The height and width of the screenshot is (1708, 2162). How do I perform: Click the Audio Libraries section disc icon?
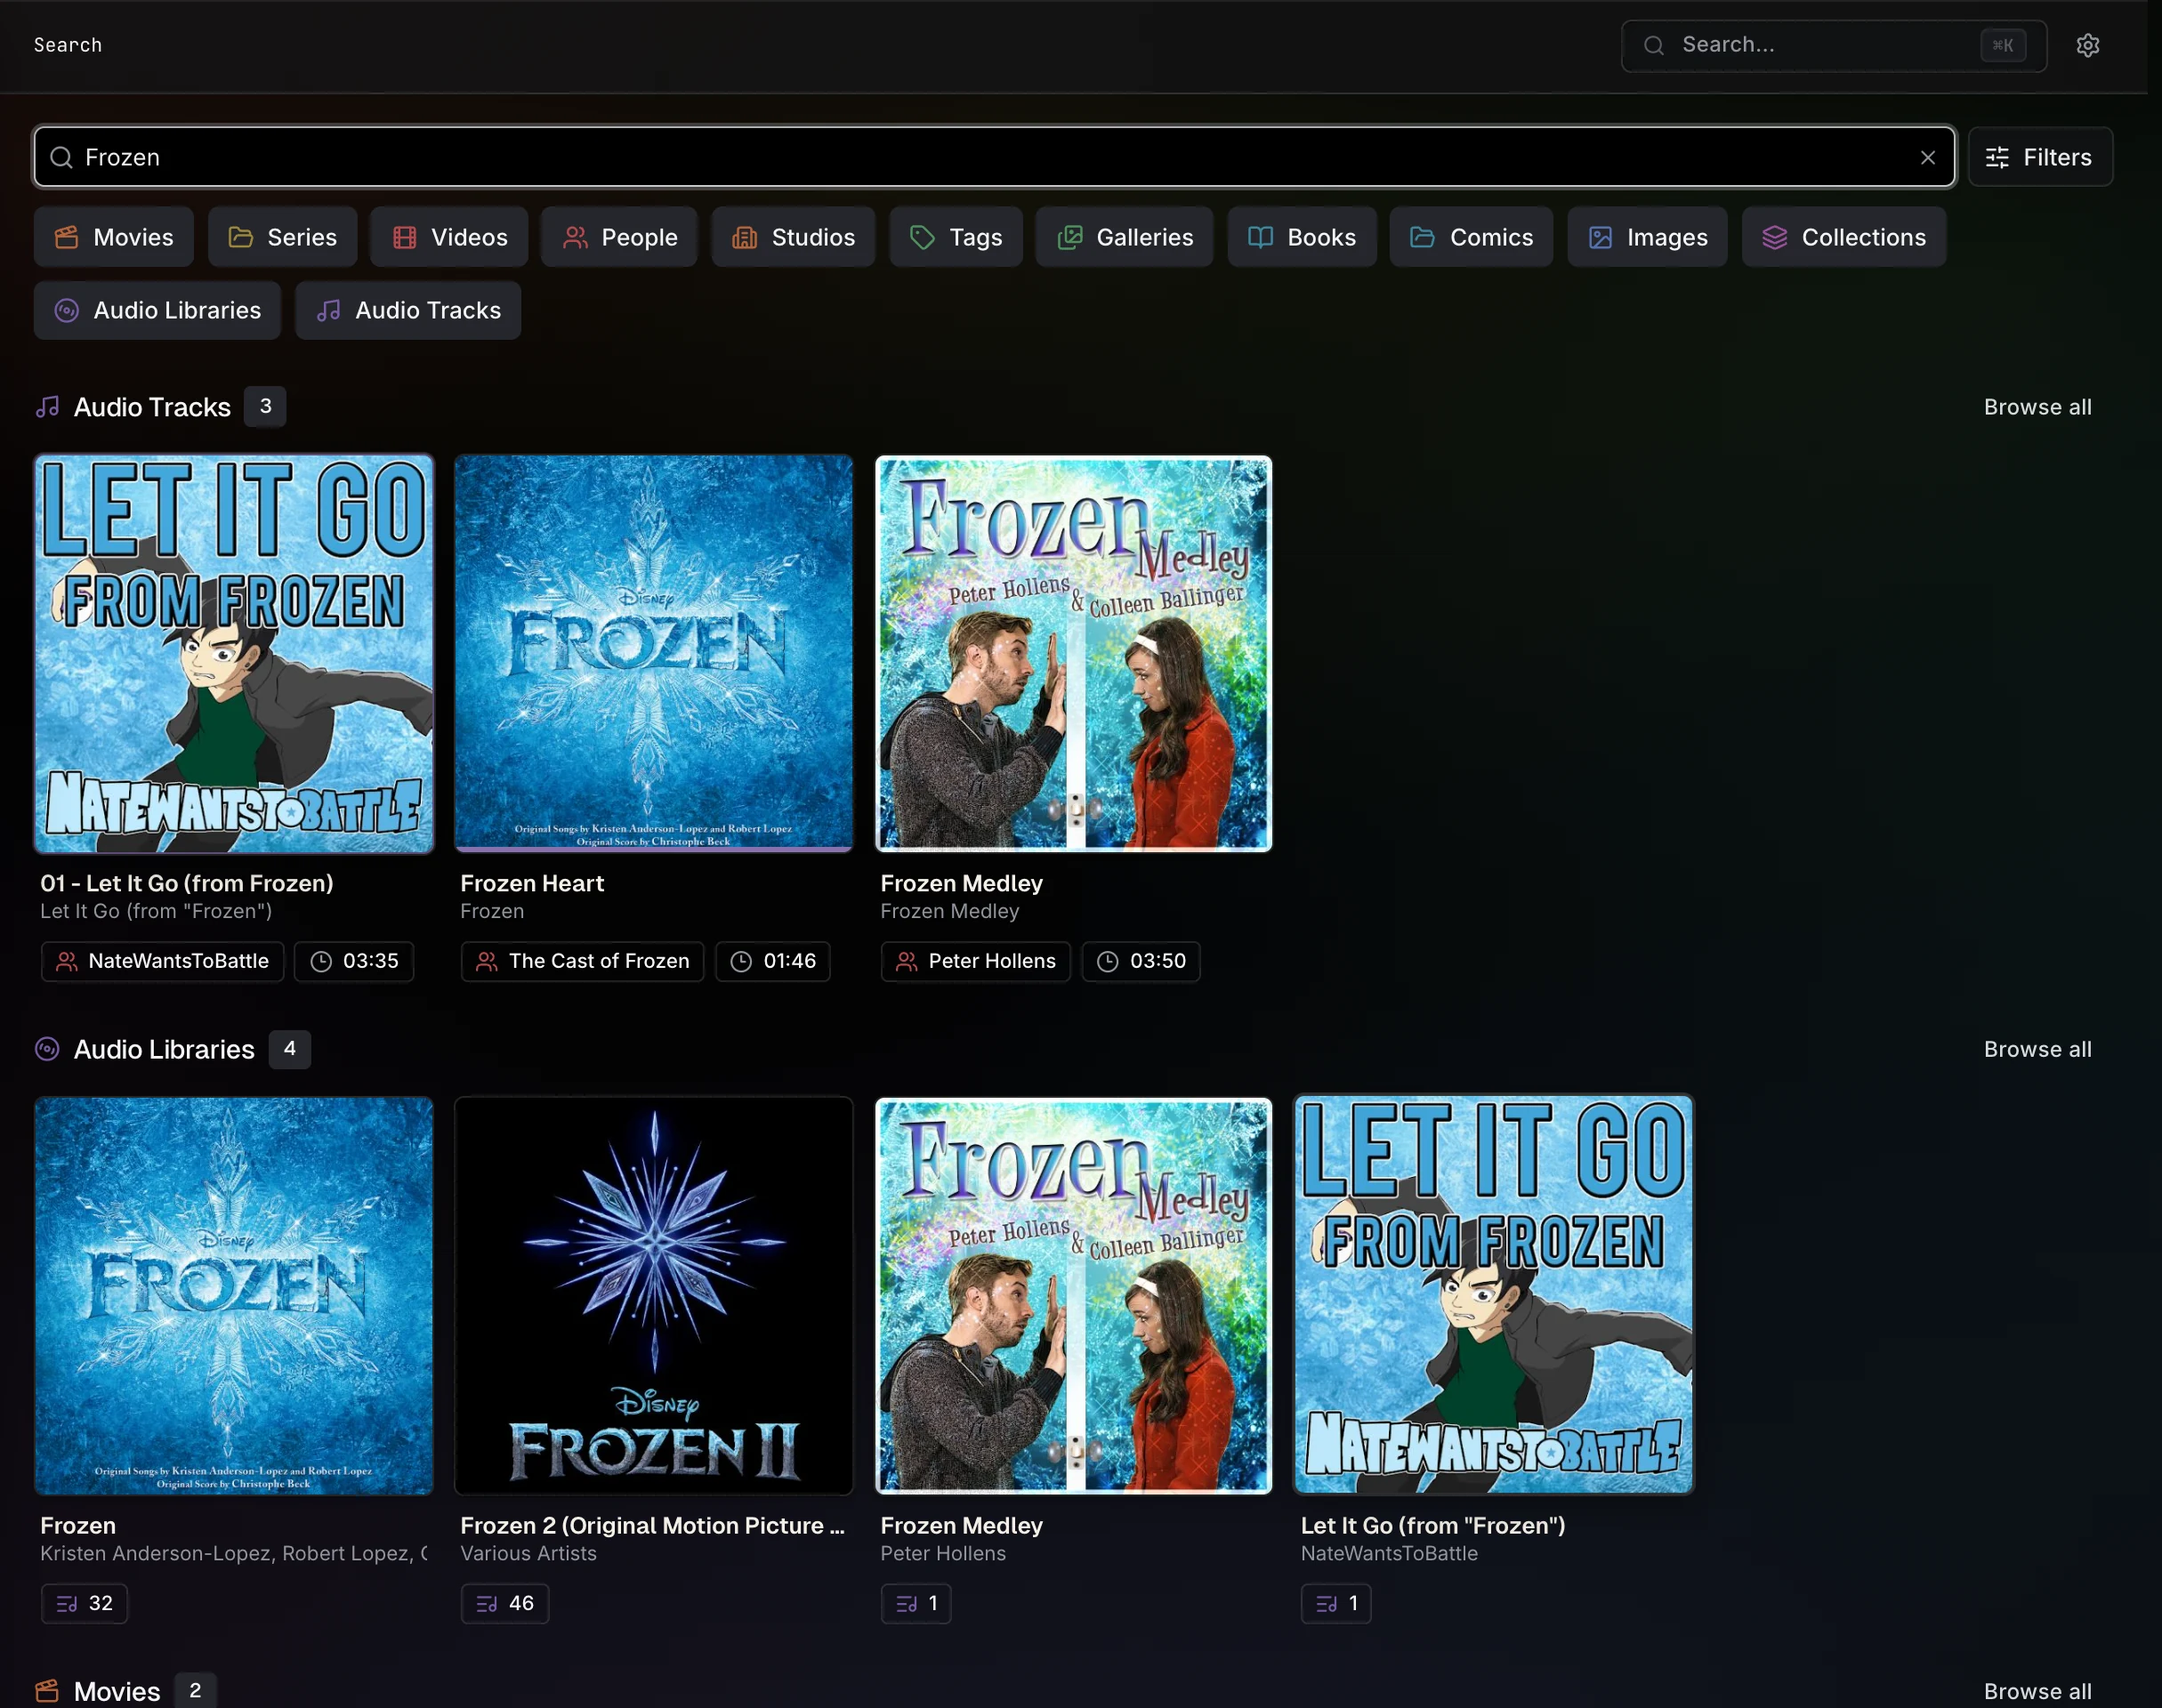(x=47, y=1049)
